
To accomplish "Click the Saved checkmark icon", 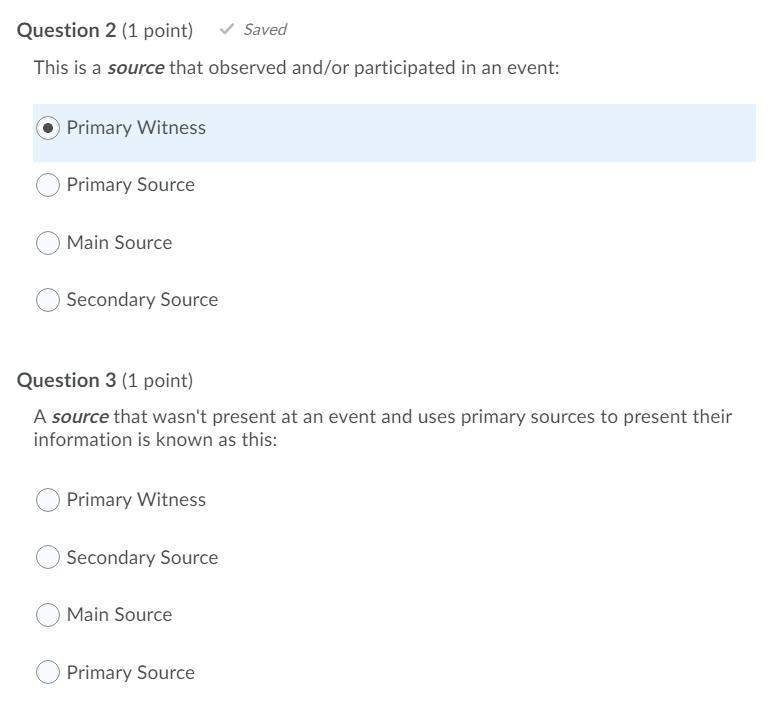I will pyautogui.click(x=227, y=29).
